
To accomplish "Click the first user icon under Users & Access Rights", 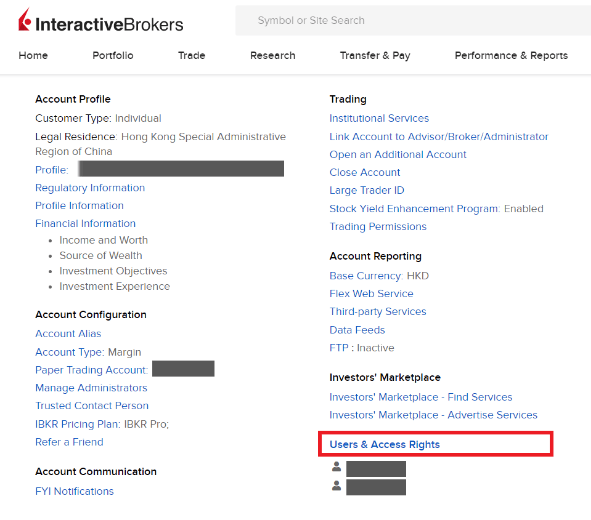I will pyautogui.click(x=336, y=466).
